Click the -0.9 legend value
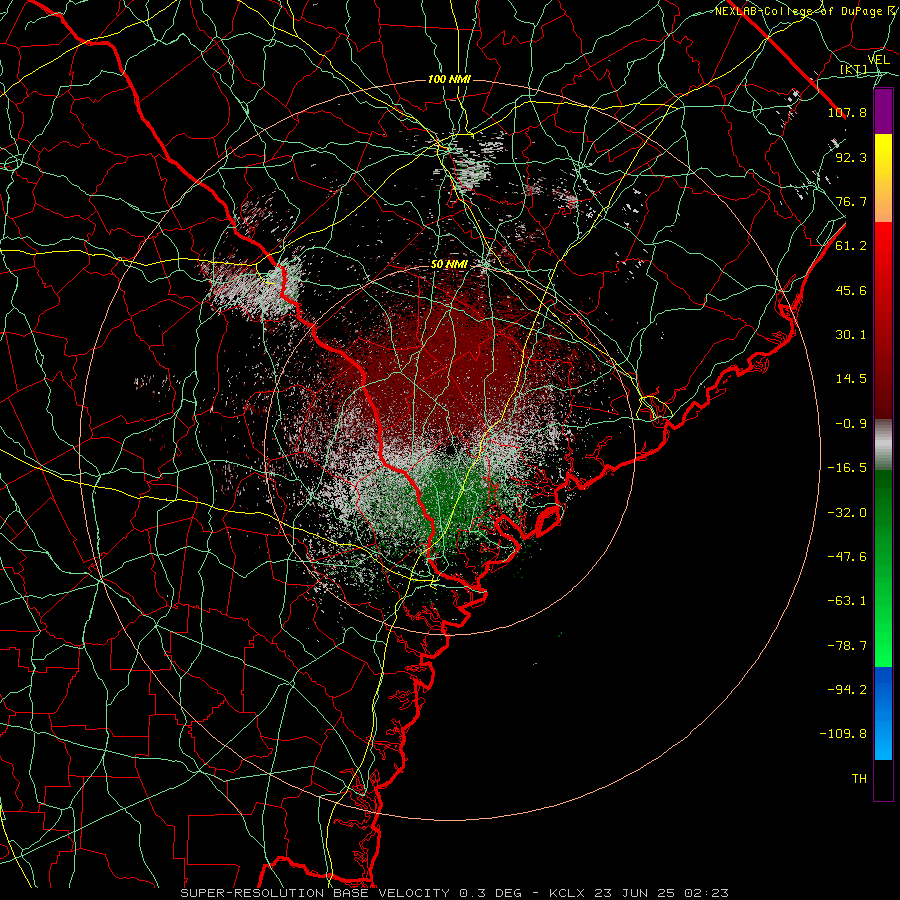The image size is (900, 900). tap(851, 424)
